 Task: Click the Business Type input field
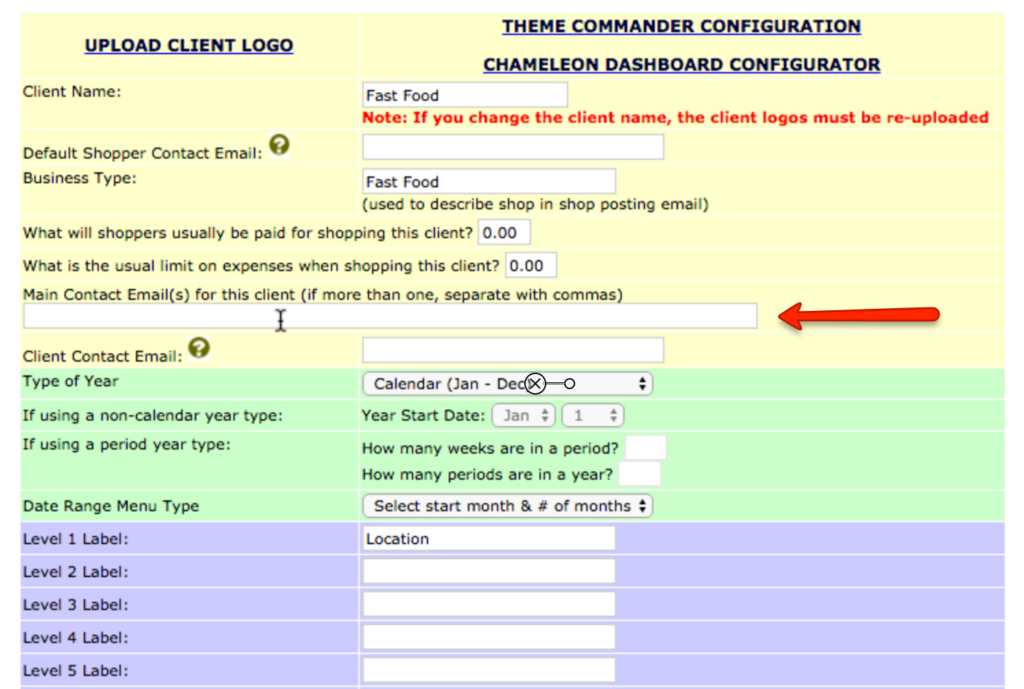pyautogui.click(x=489, y=182)
